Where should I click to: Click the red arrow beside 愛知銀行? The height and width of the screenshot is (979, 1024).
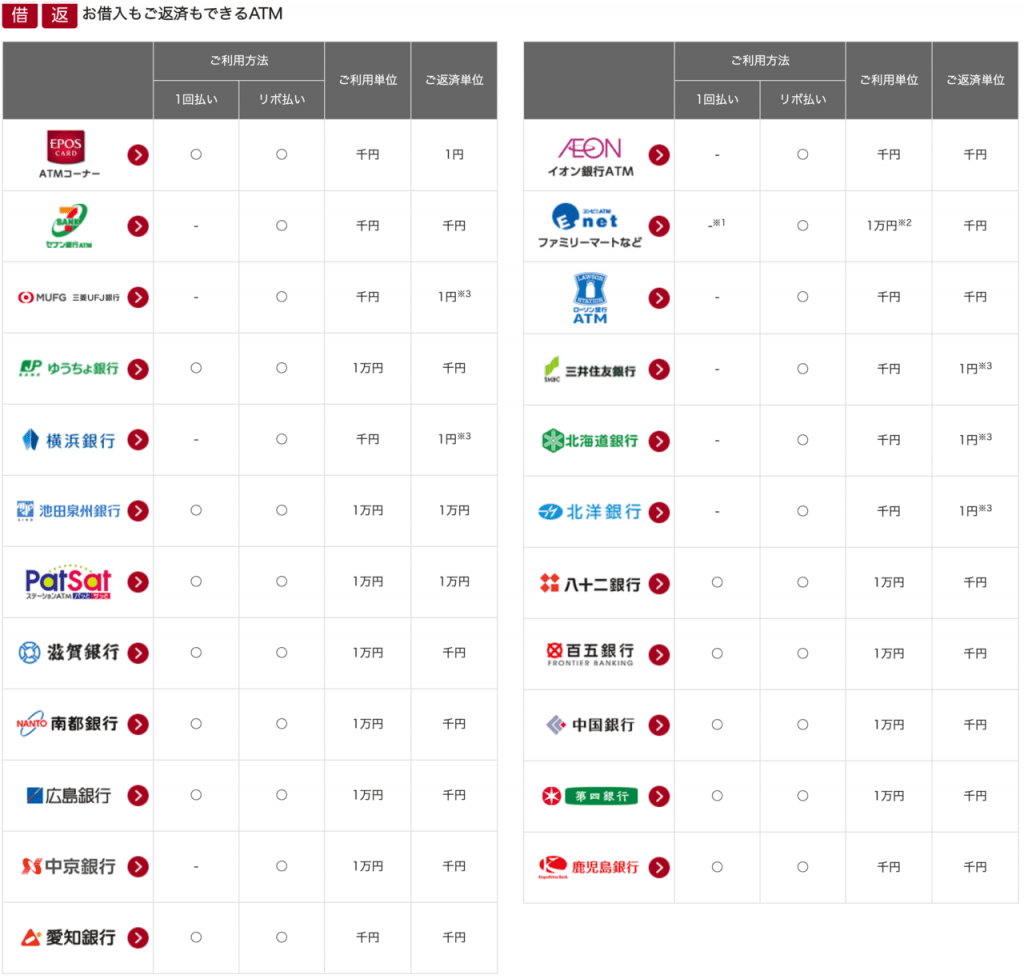(x=138, y=938)
